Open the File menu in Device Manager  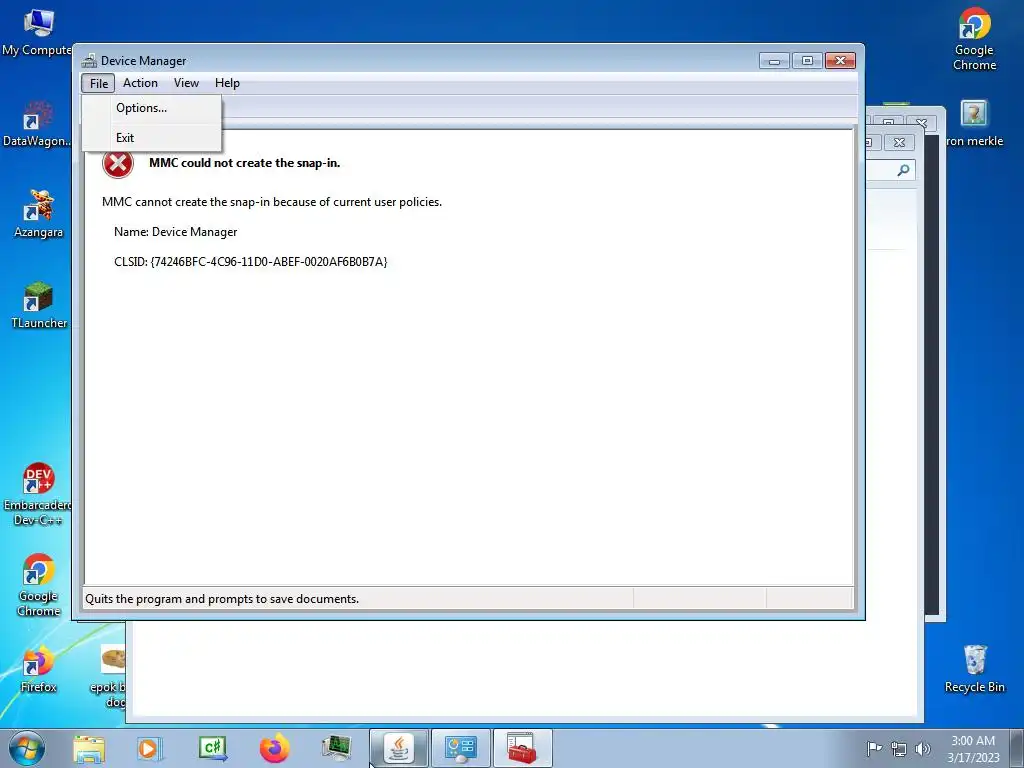[x=99, y=83]
